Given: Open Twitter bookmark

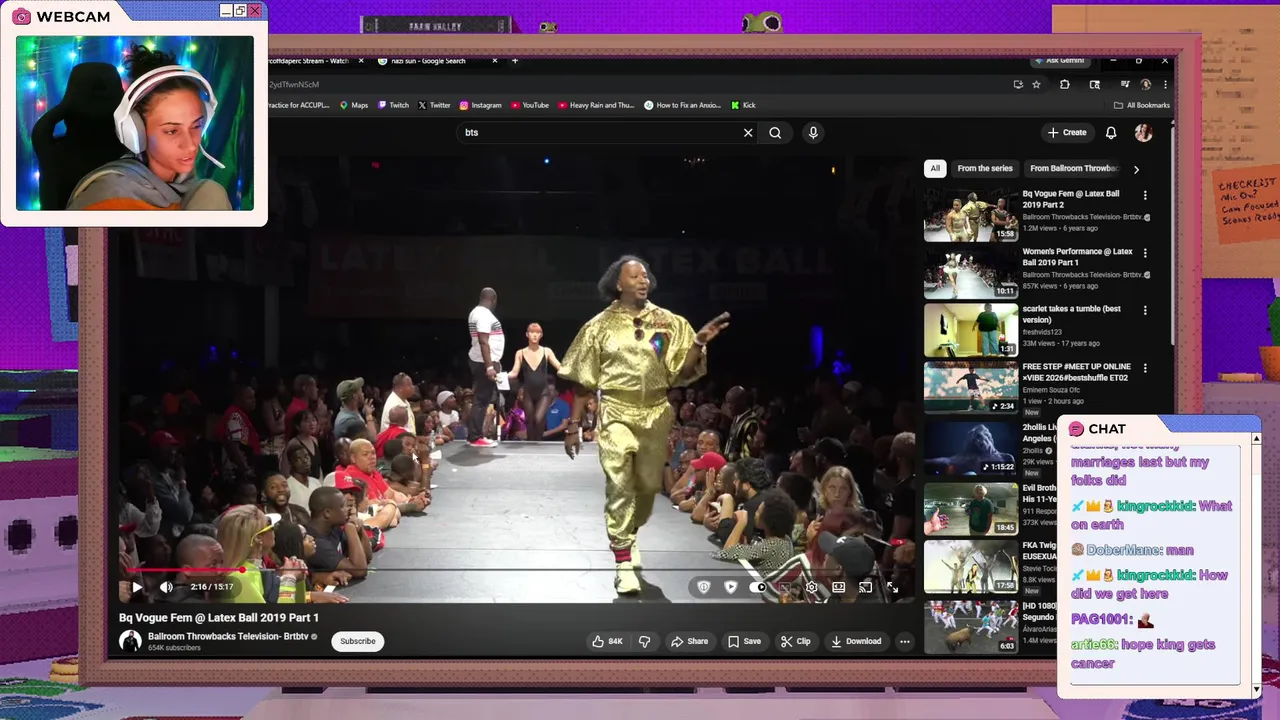Looking at the screenshot, I should coord(434,105).
